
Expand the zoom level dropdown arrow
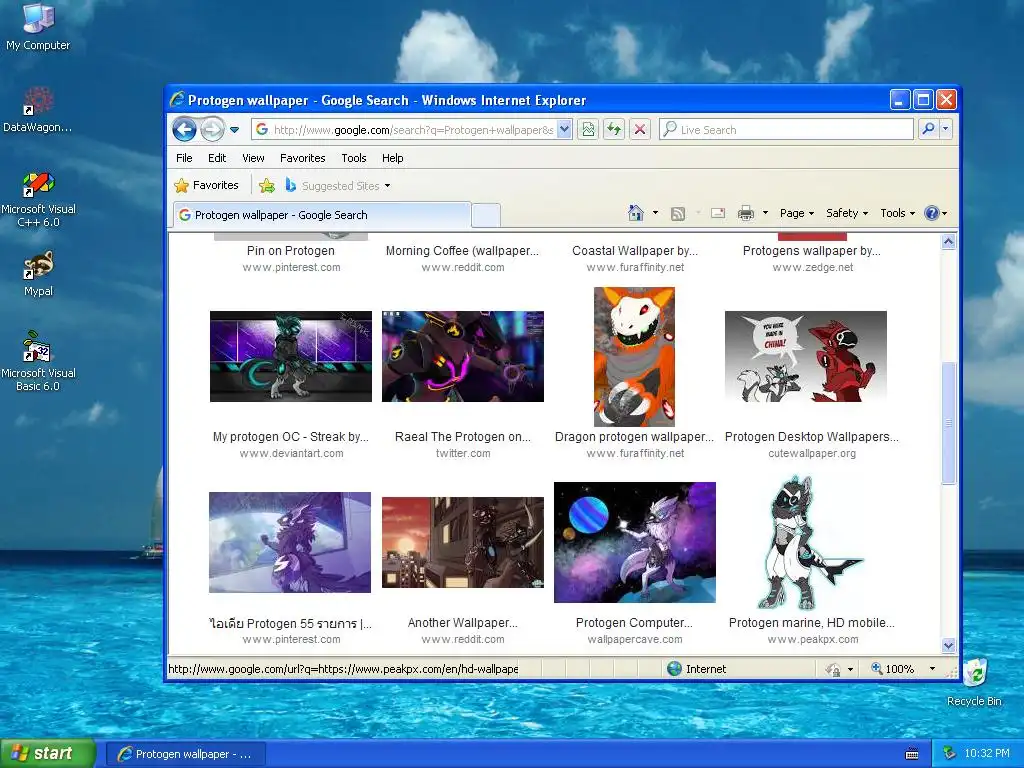[932, 669]
